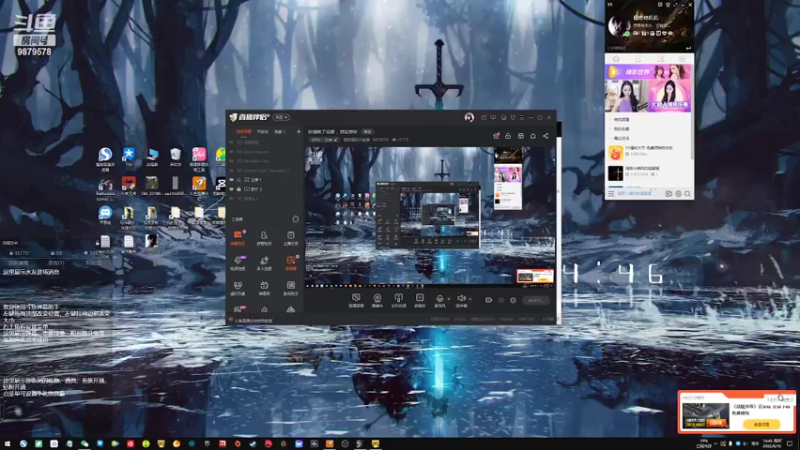800x450 pixels.
Task: Switch to the second scene tab
Action: (262, 132)
